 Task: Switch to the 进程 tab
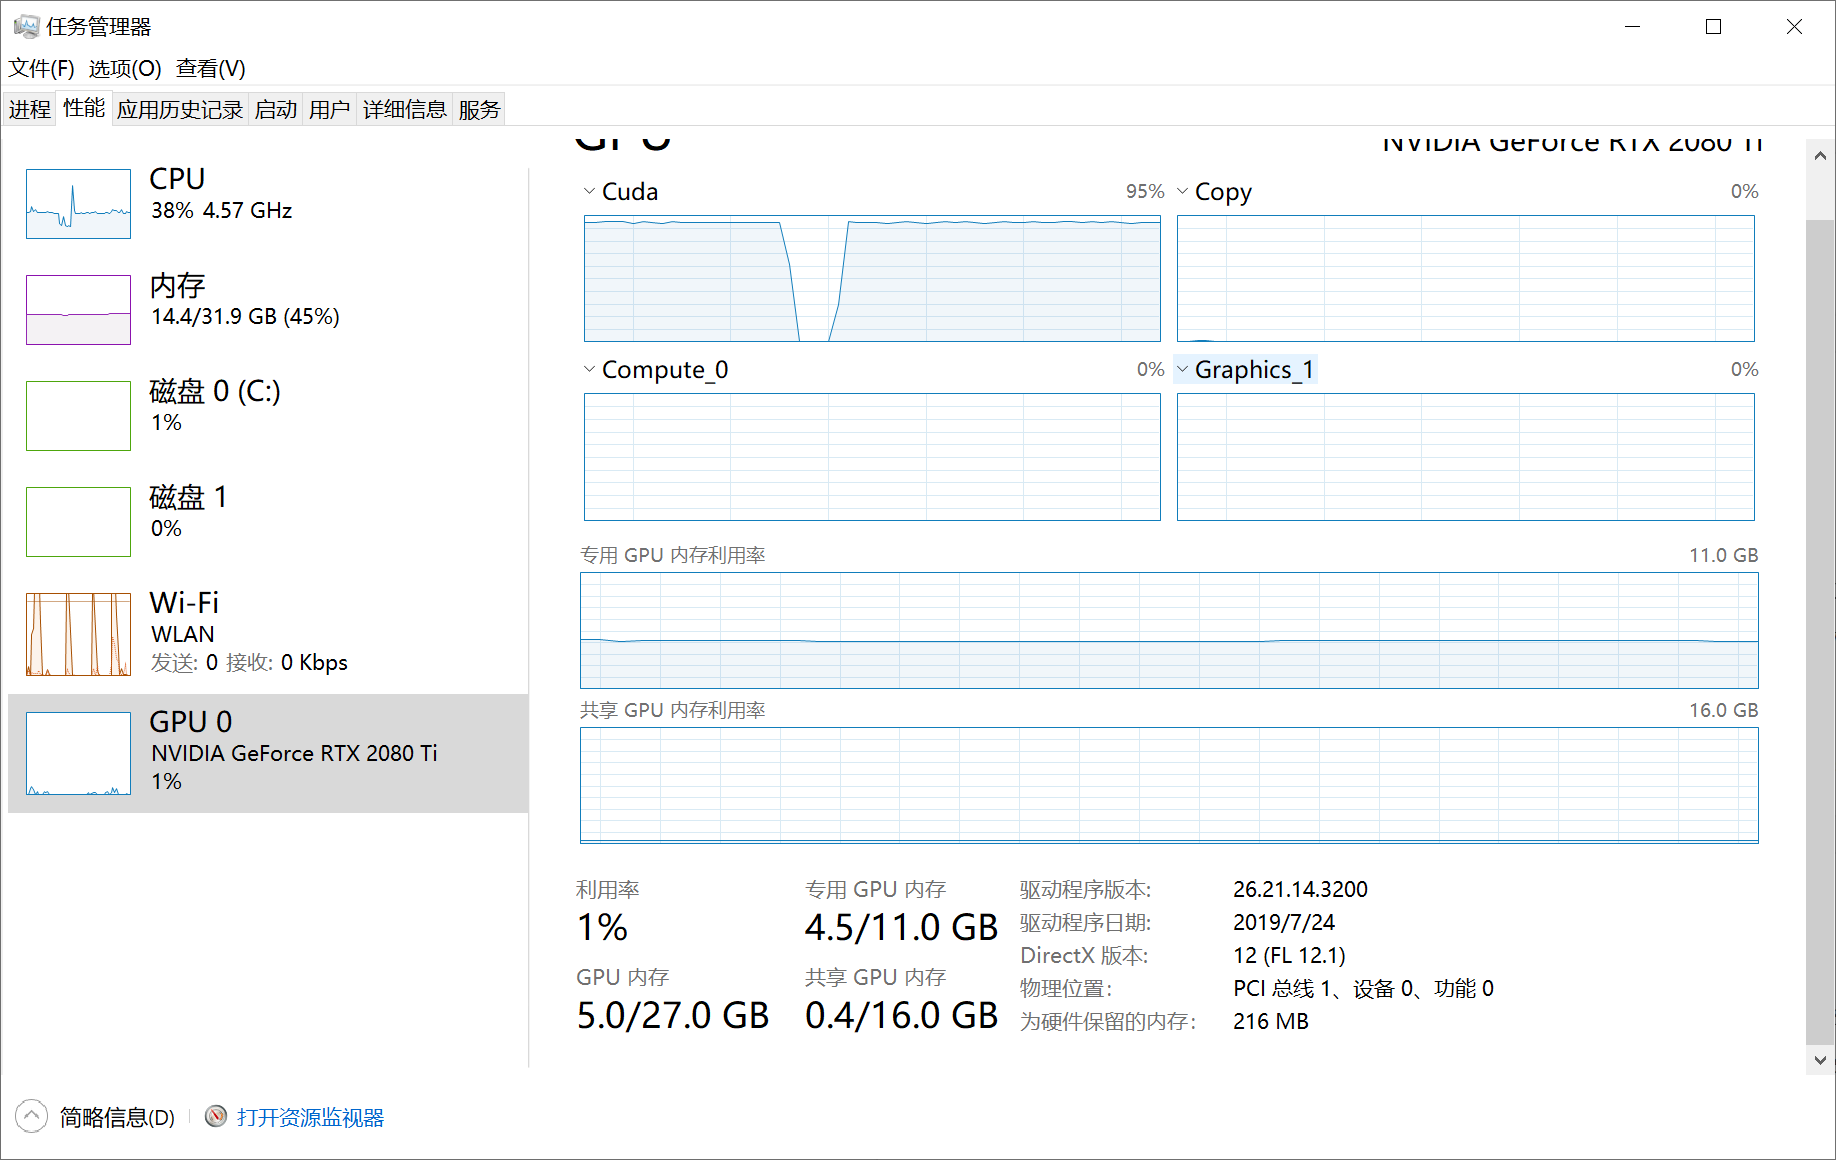[30, 110]
